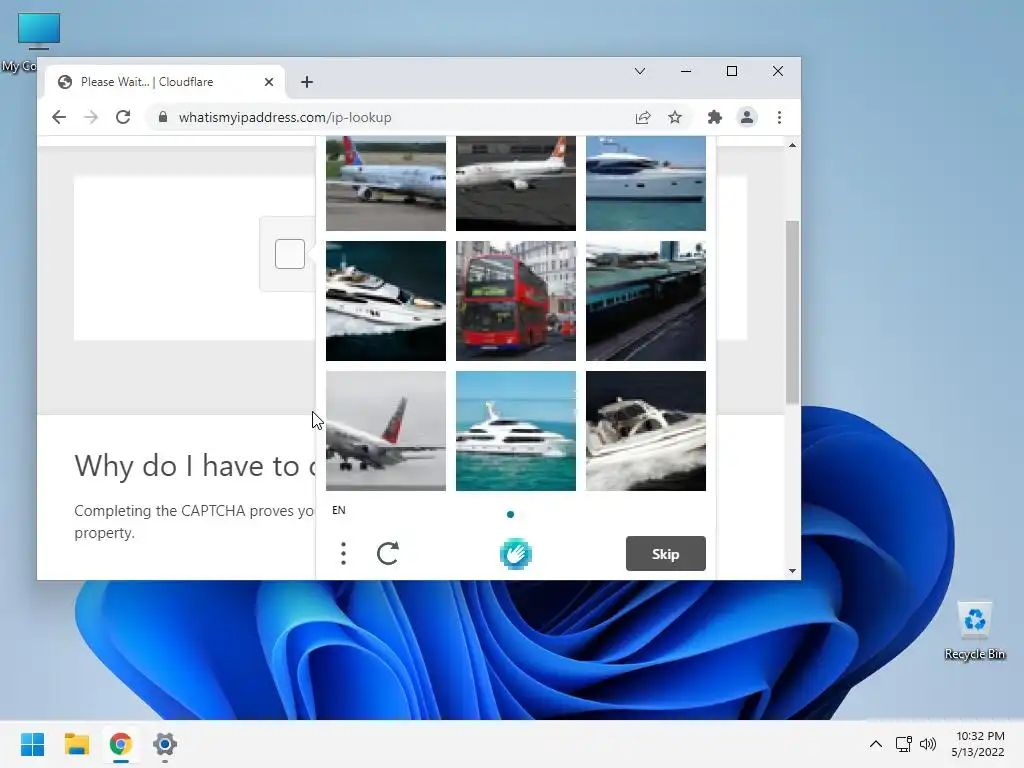Screen dimensions: 1024x768
Task: Refresh the captcha challenge images
Action: 388,554
